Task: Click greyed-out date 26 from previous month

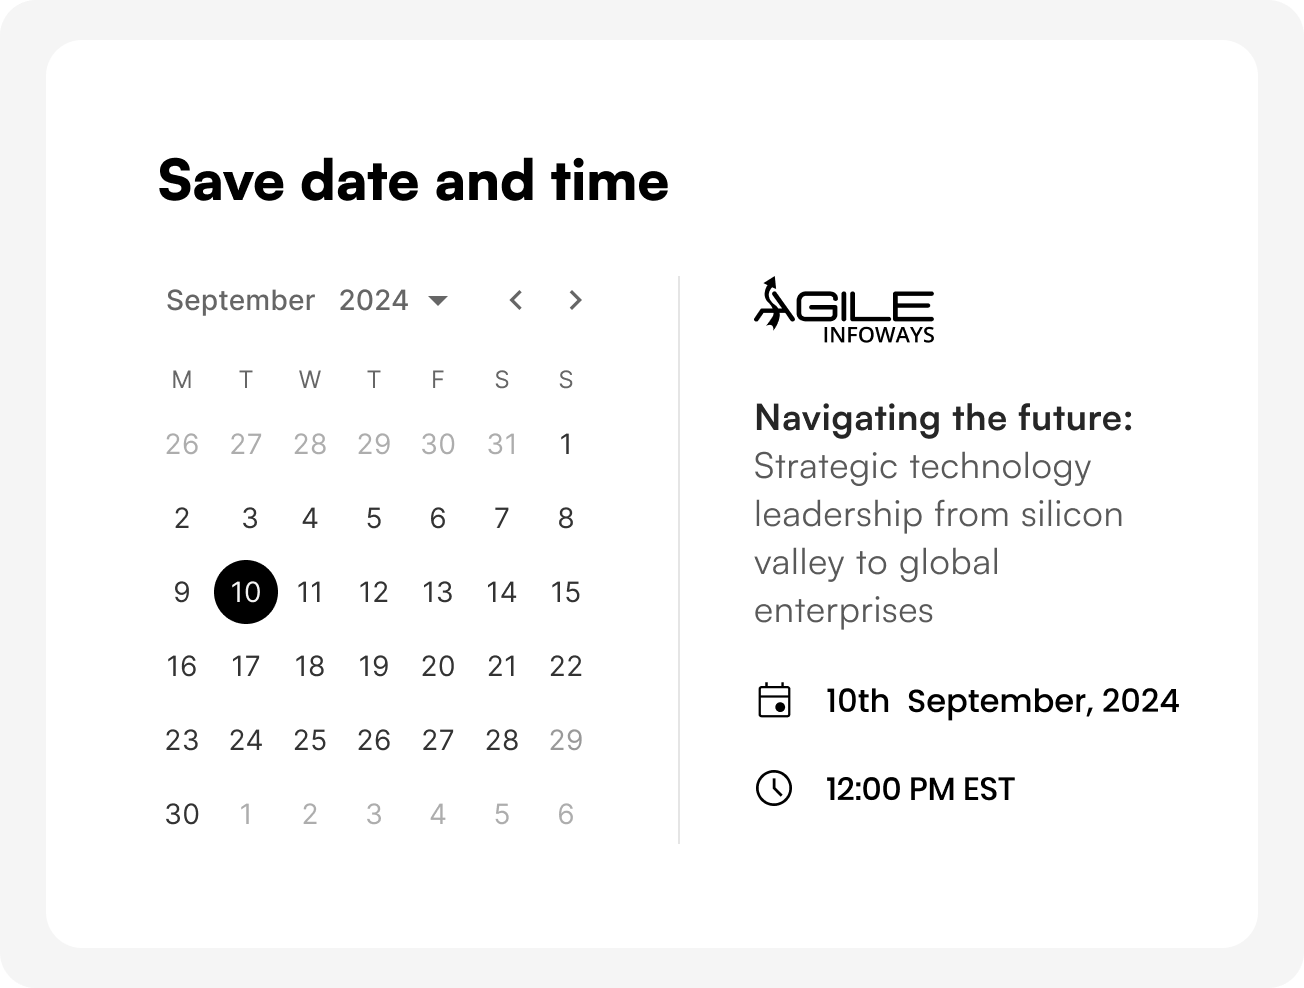Action: (x=182, y=444)
